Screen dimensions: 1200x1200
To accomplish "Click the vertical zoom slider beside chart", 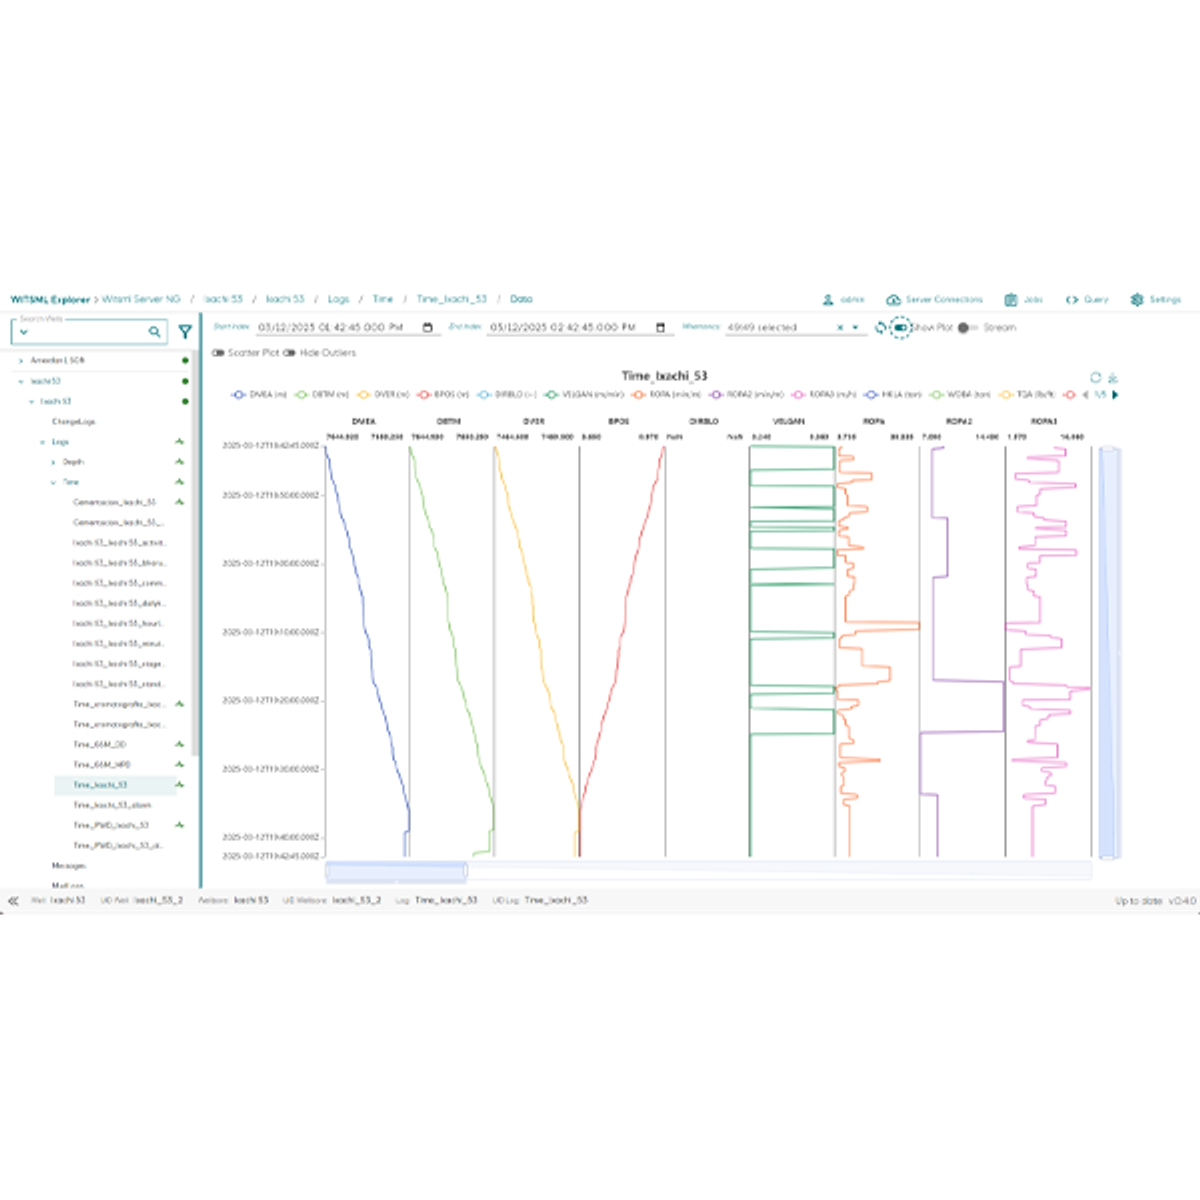I will pyautogui.click(x=1107, y=653).
